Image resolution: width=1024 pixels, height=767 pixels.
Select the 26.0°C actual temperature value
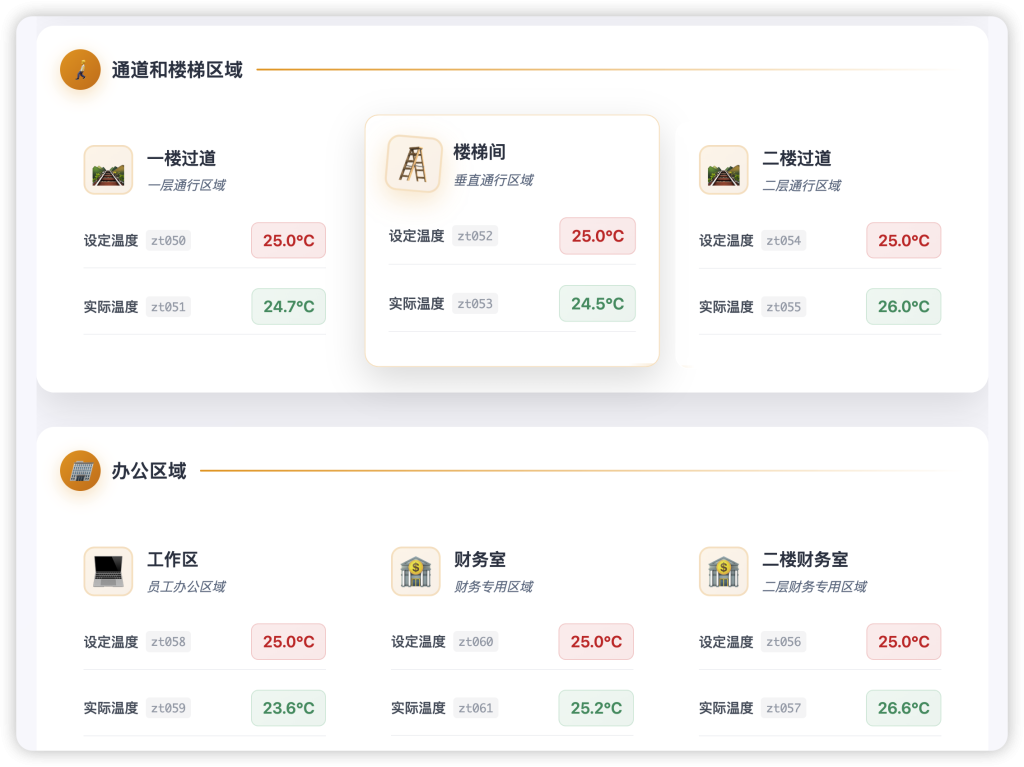click(903, 307)
